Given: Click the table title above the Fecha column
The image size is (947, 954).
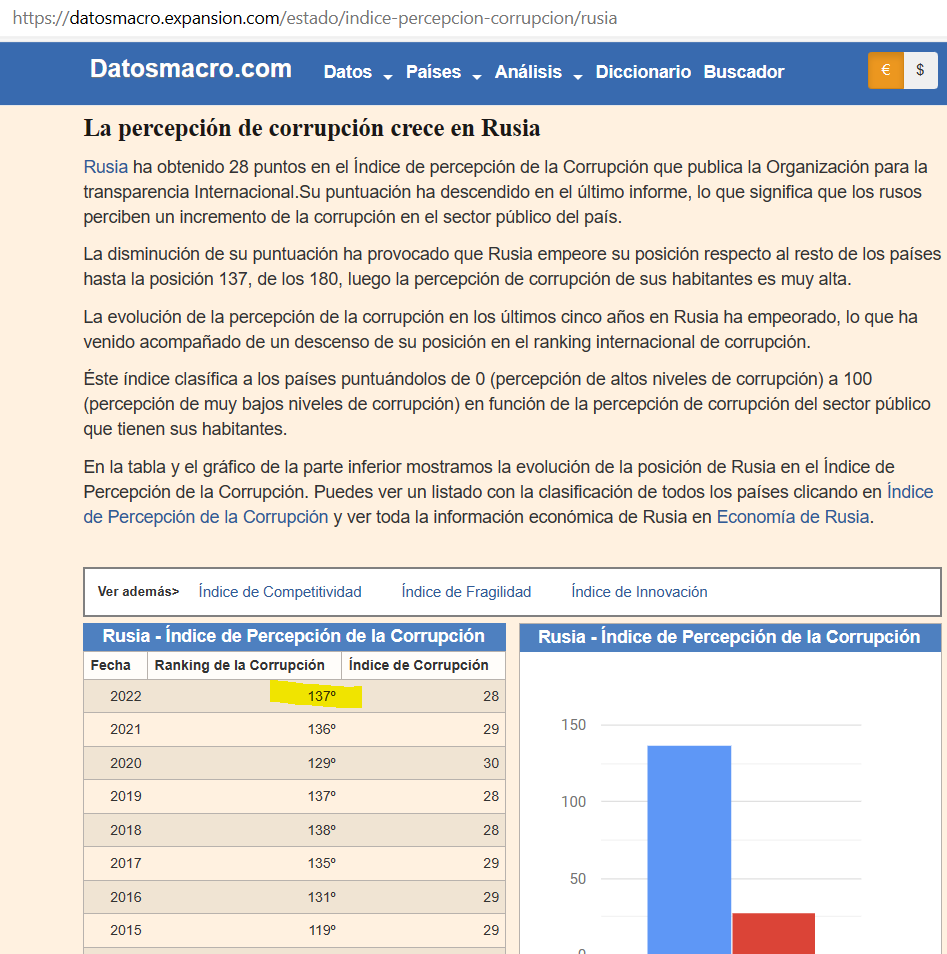Looking at the screenshot, I should tap(294, 636).
